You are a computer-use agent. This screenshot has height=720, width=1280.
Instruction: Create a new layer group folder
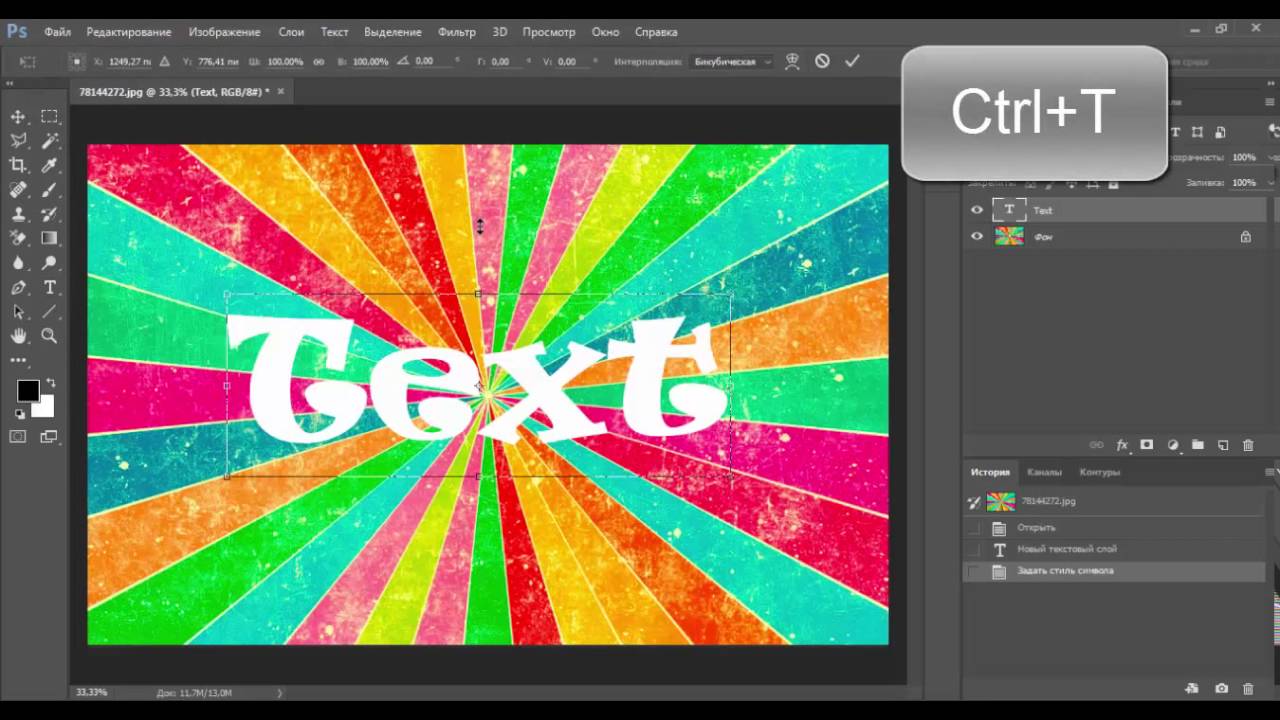point(1198,445)
